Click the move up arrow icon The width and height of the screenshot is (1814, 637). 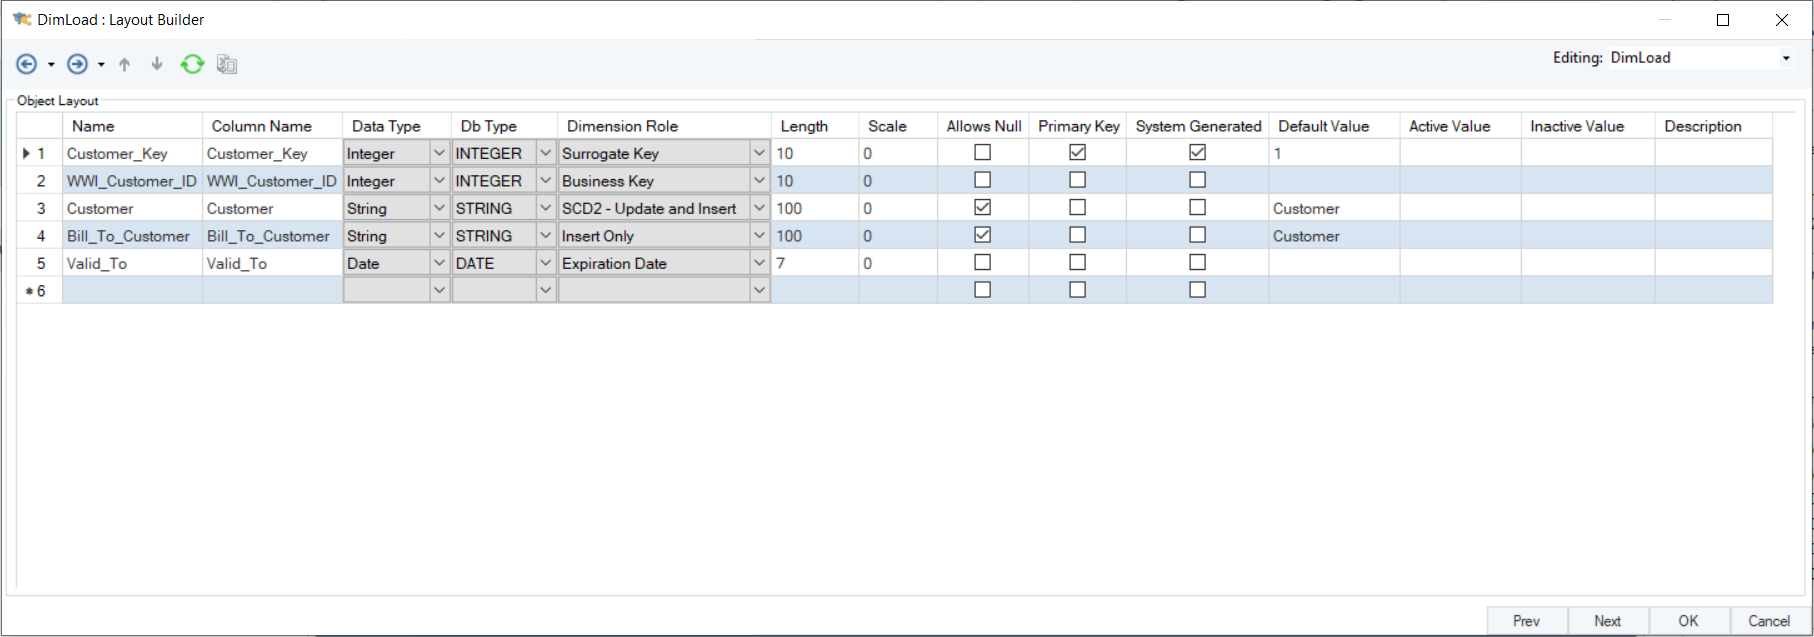coord(124,65)
